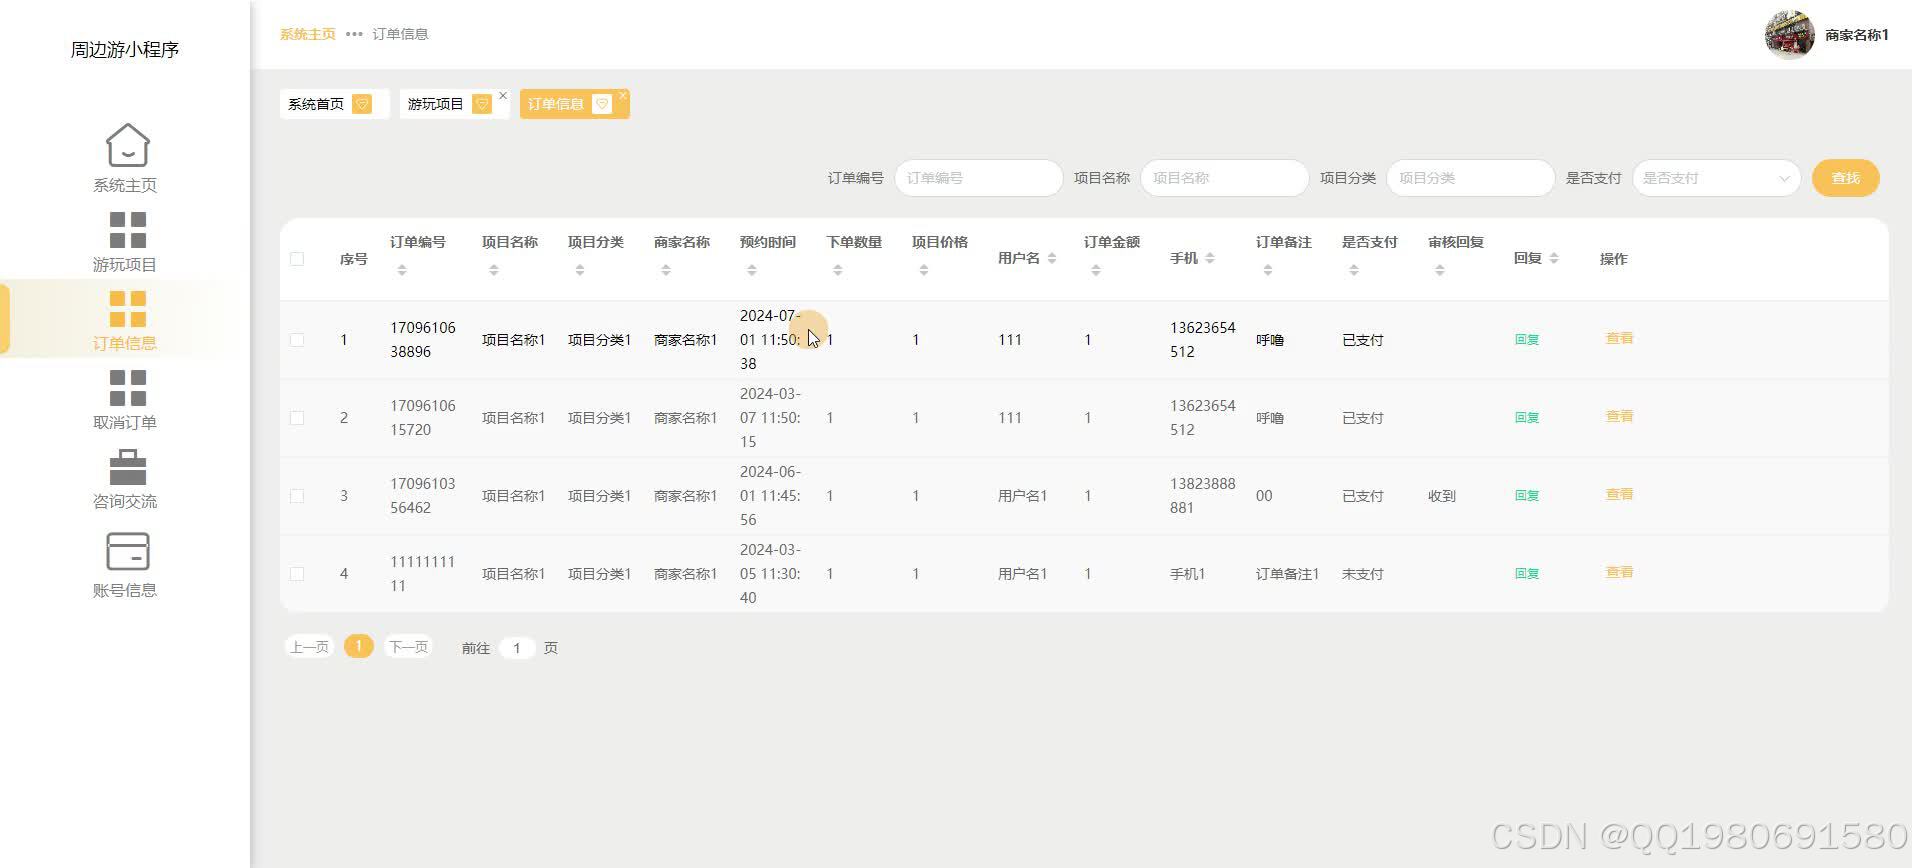This screenshot has height=868, width=1912.
Task: Sort by 回复 column arrows
Action: point(1554,258)
